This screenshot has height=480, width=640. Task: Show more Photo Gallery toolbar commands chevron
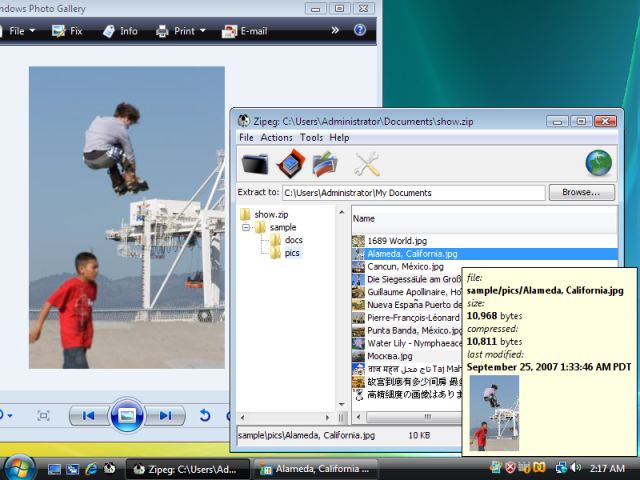[x=335, y=30]
